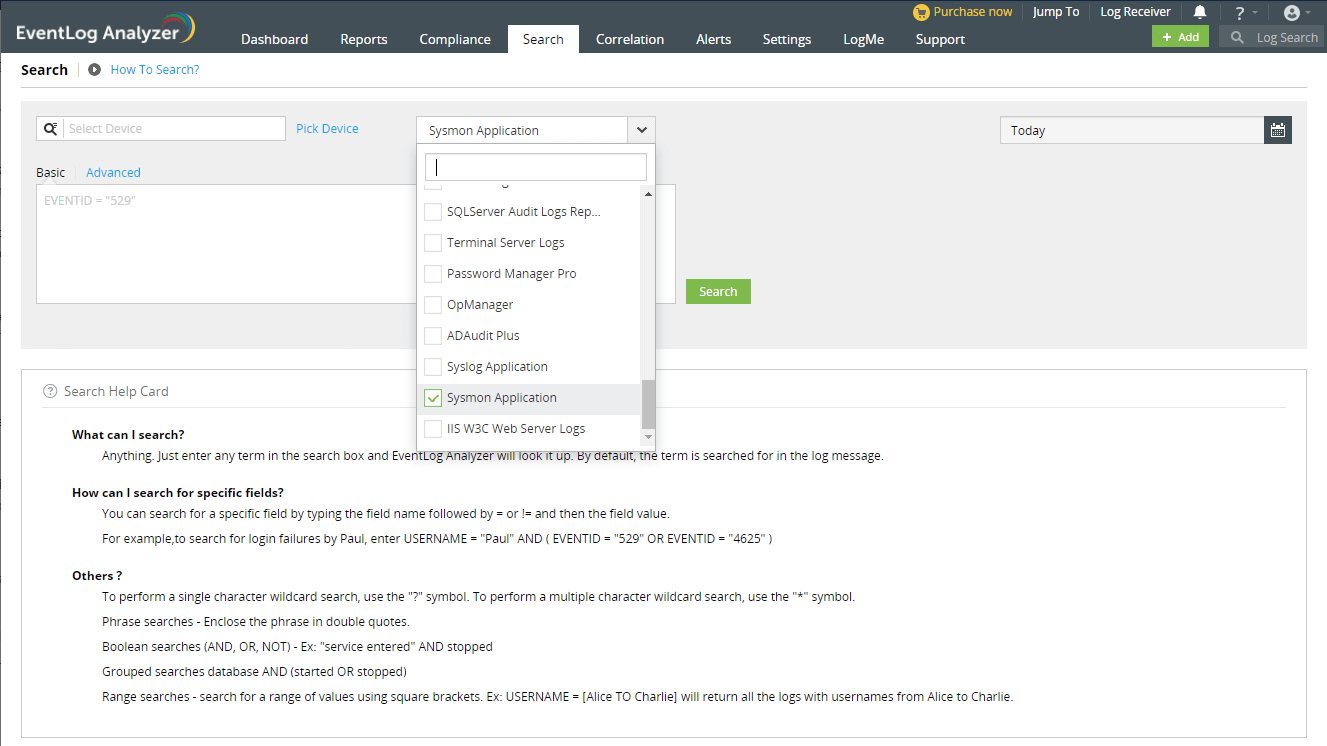Check the ADAudit Plus checkbox

point(433,336)
